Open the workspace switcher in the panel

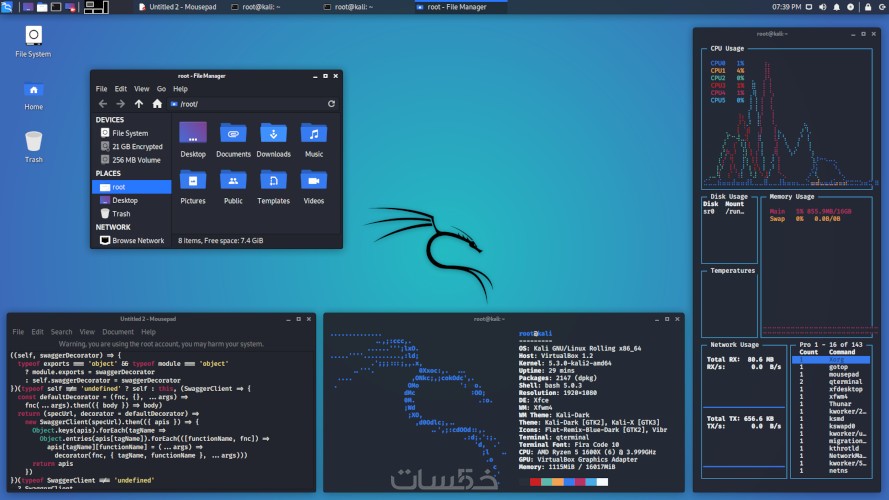point(96,7)
